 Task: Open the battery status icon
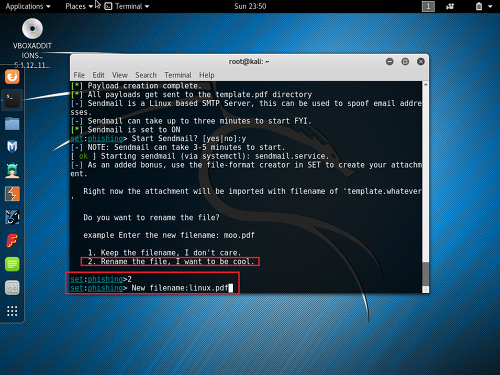pyautogui.click(x=479, y=6)
